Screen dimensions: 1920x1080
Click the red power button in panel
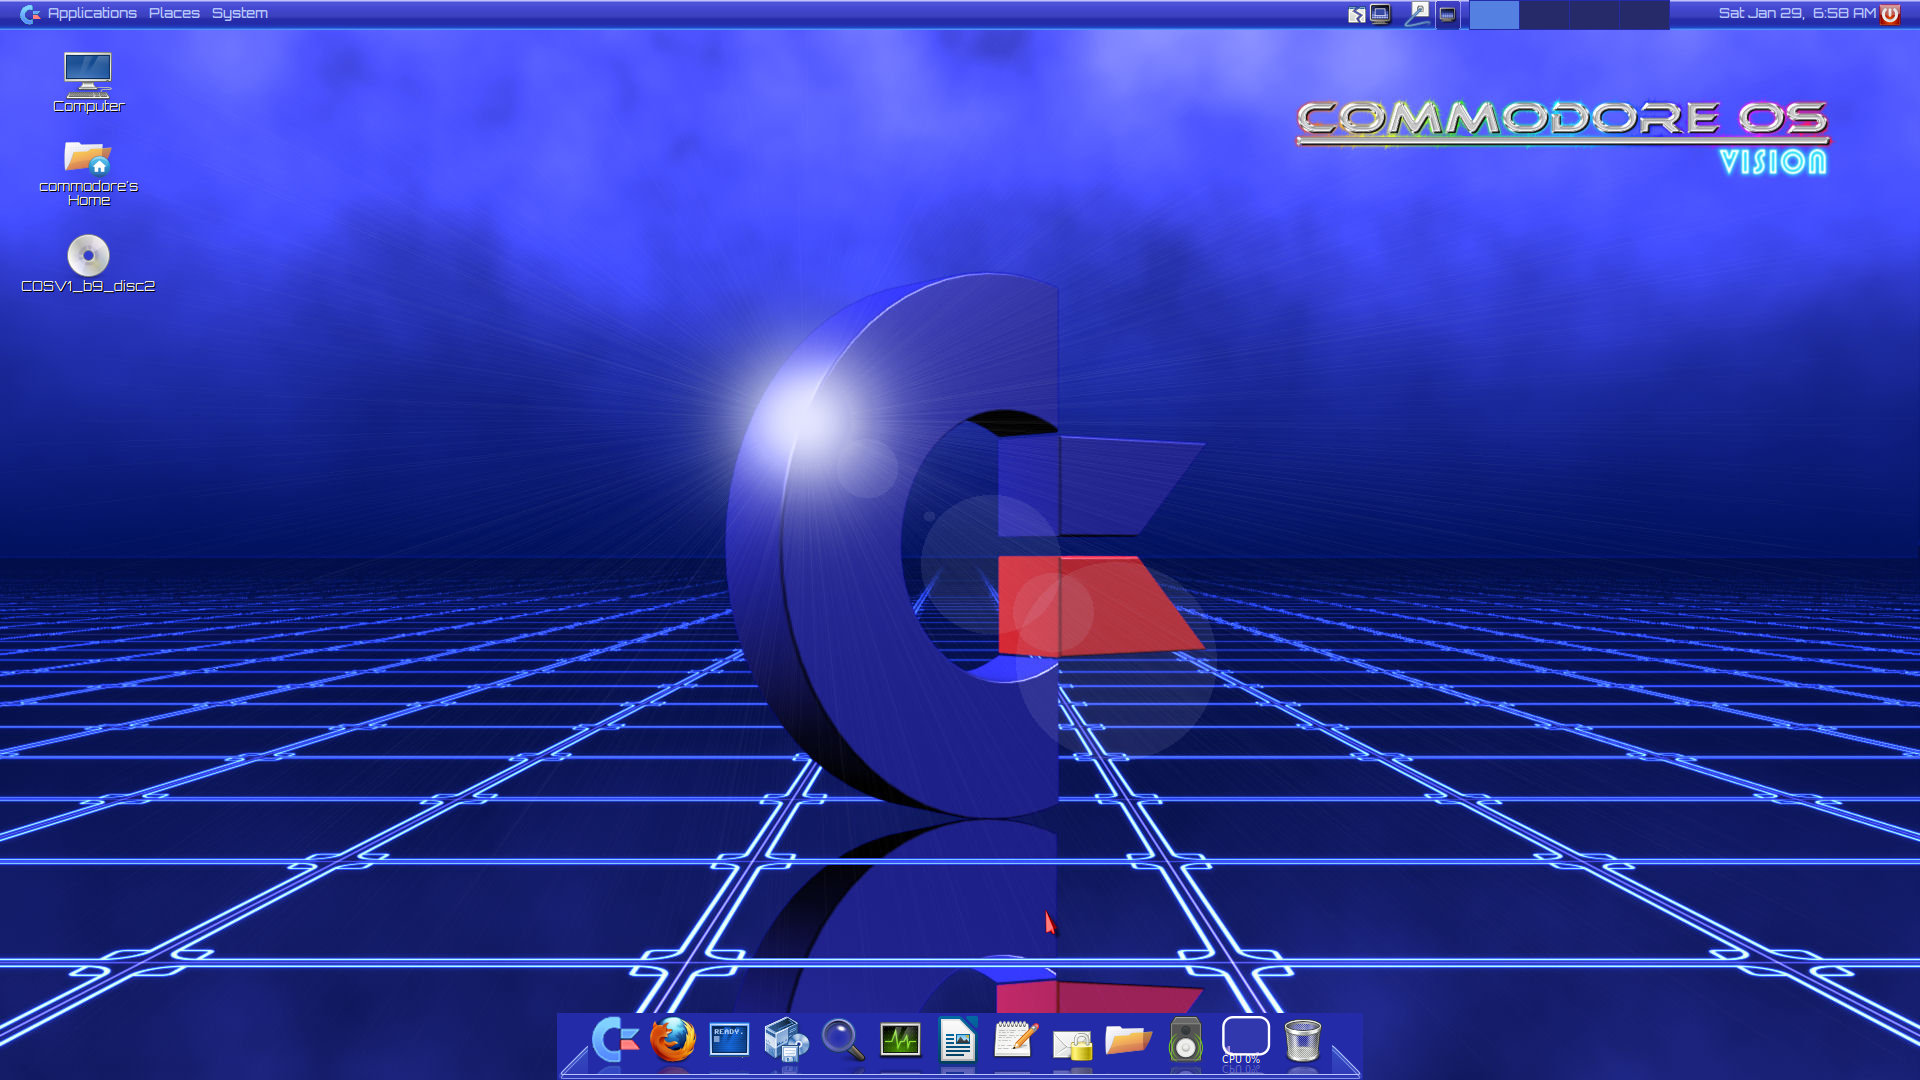pos(1889,14)
